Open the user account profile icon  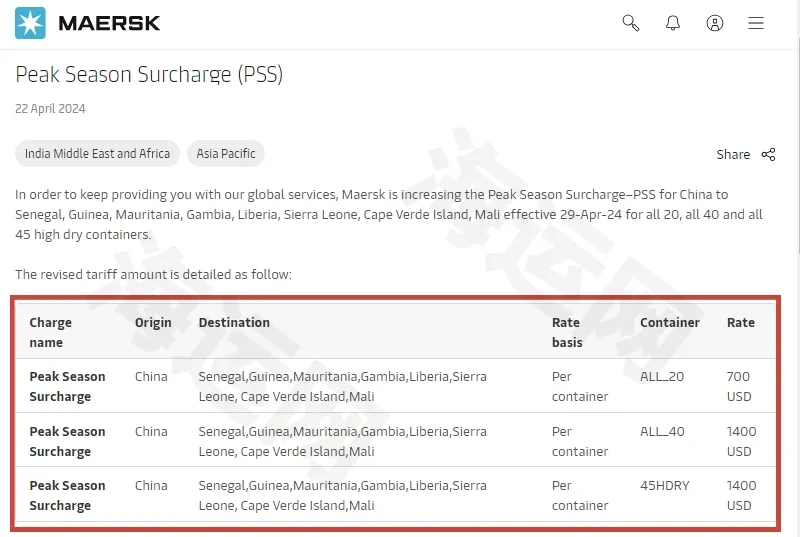[715, 23]
